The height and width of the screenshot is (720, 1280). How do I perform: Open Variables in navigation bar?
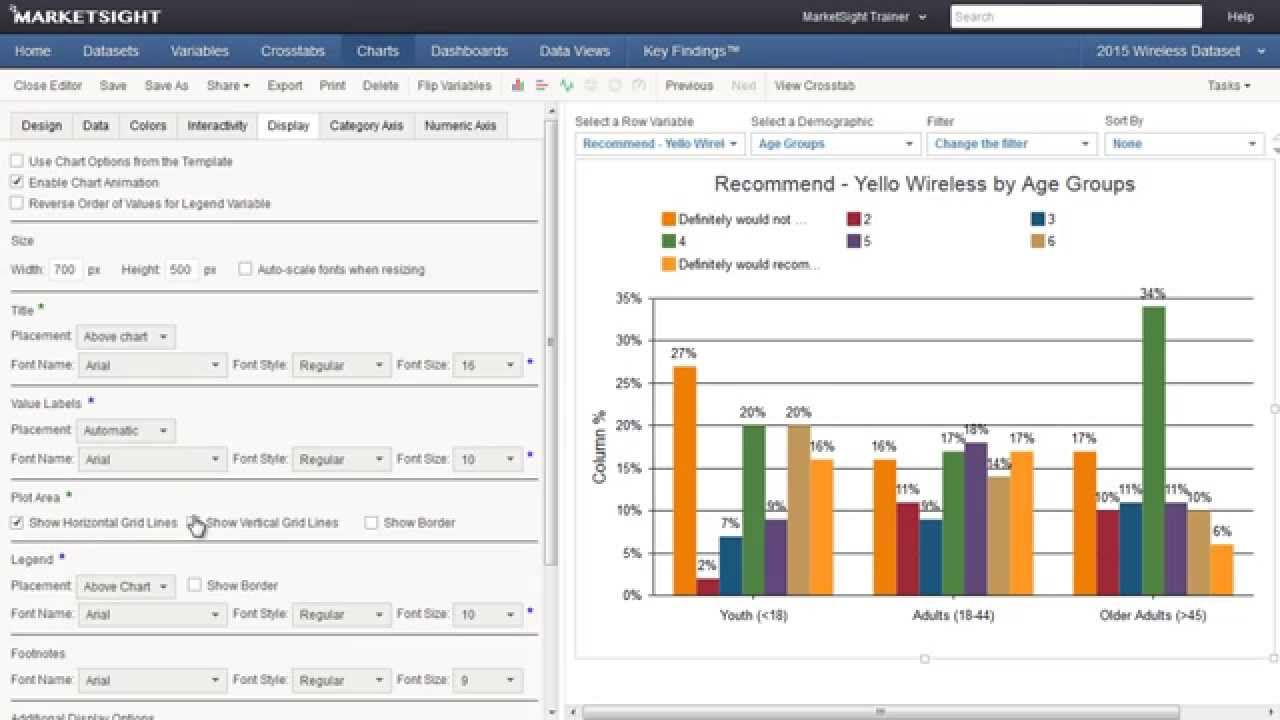tap(200, 51)
